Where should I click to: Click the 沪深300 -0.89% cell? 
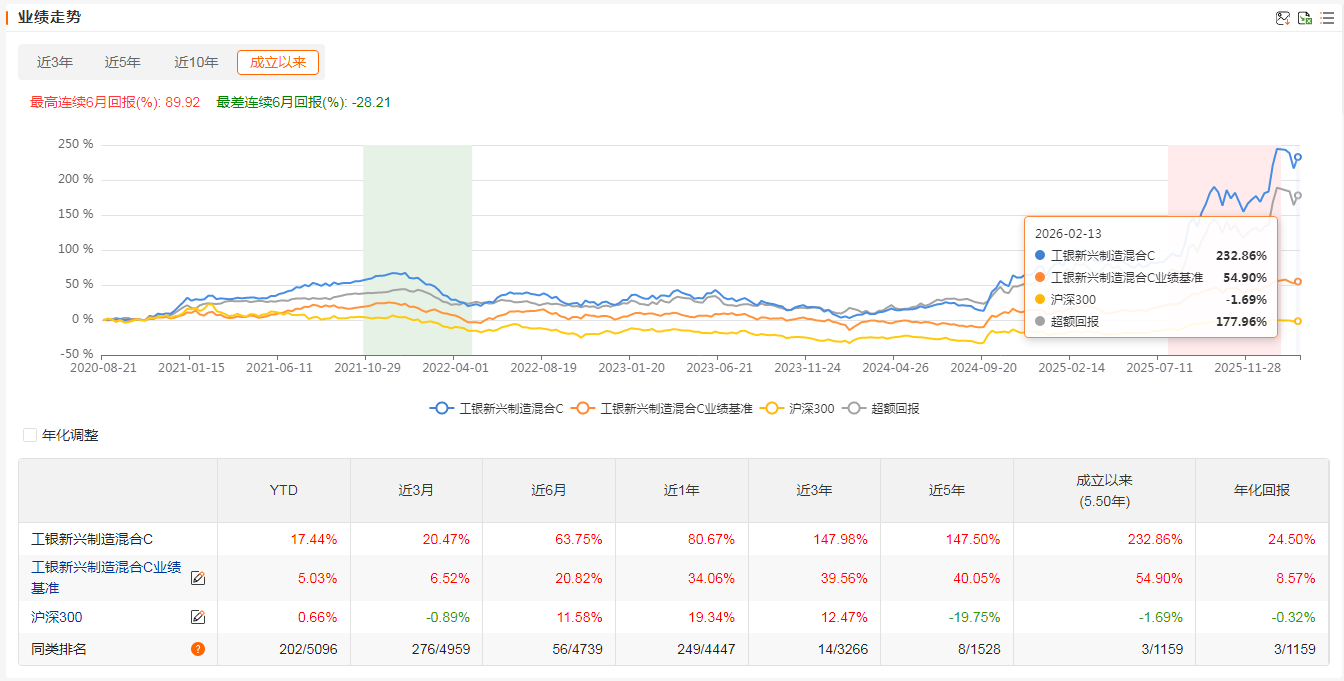(x=448, y=617)
